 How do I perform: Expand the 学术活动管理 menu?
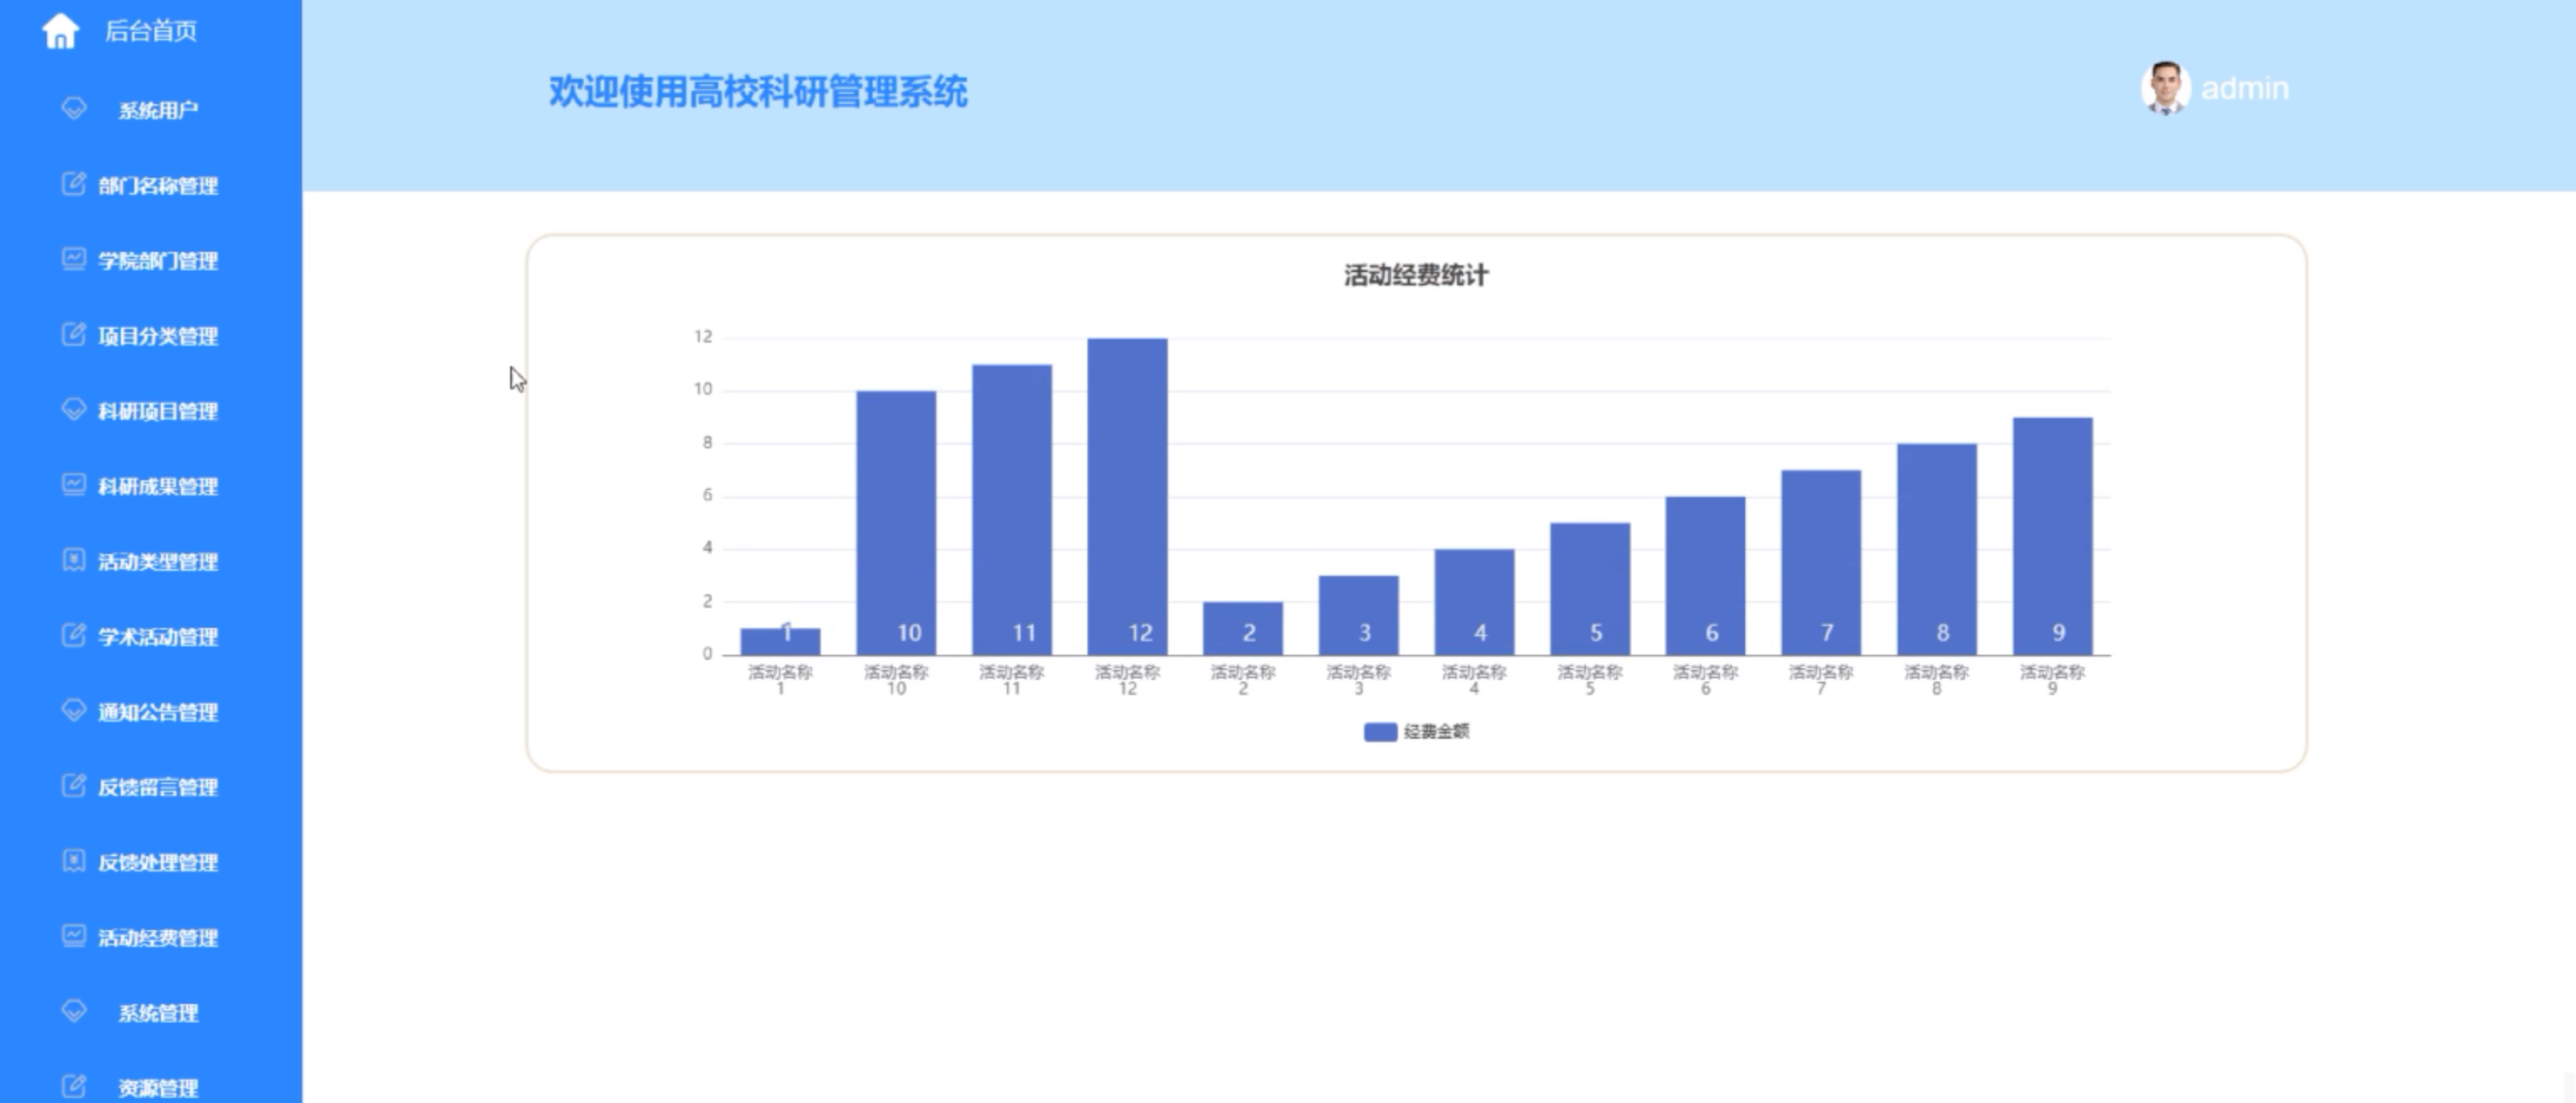point(157,637)
